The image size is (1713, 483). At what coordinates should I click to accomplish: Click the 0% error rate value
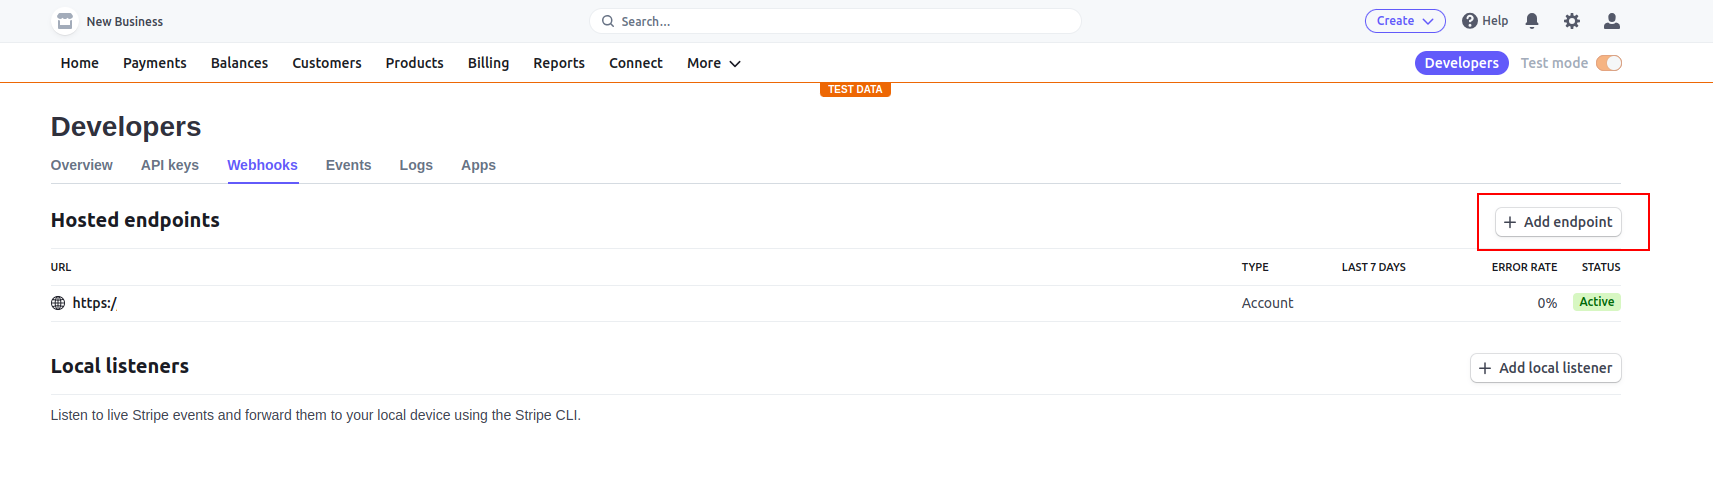coord(1547,303)
